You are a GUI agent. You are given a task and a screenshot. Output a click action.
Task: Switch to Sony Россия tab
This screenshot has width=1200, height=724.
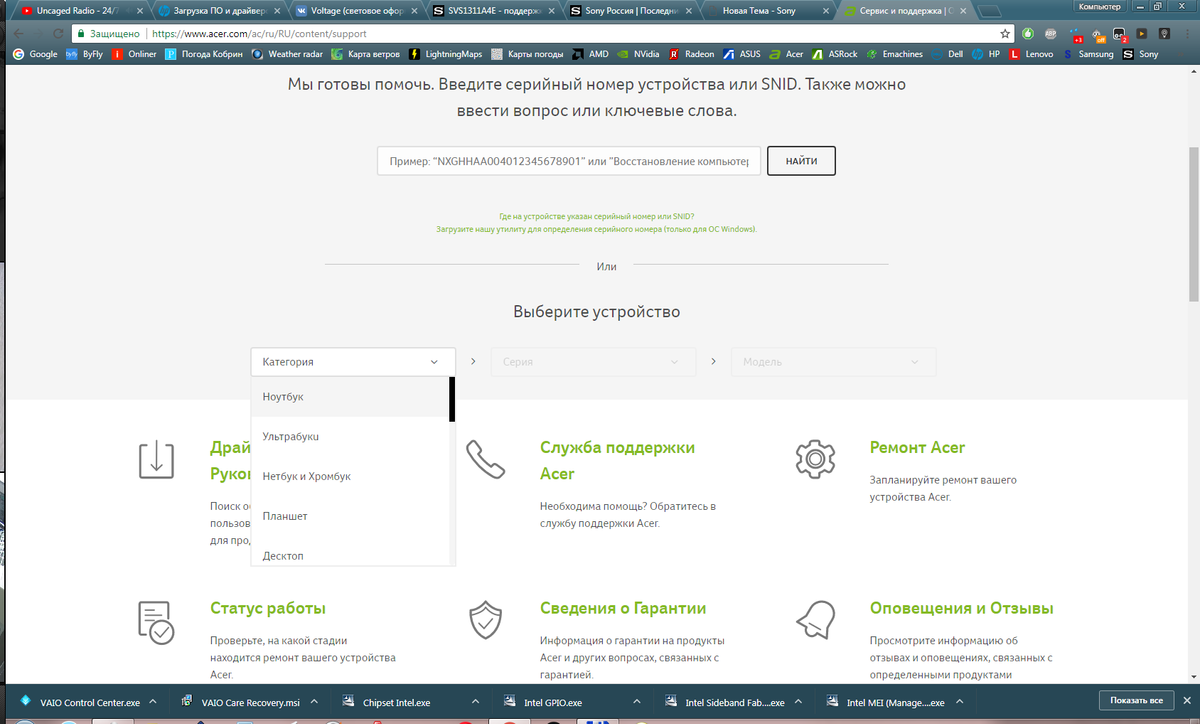point(630,12)
